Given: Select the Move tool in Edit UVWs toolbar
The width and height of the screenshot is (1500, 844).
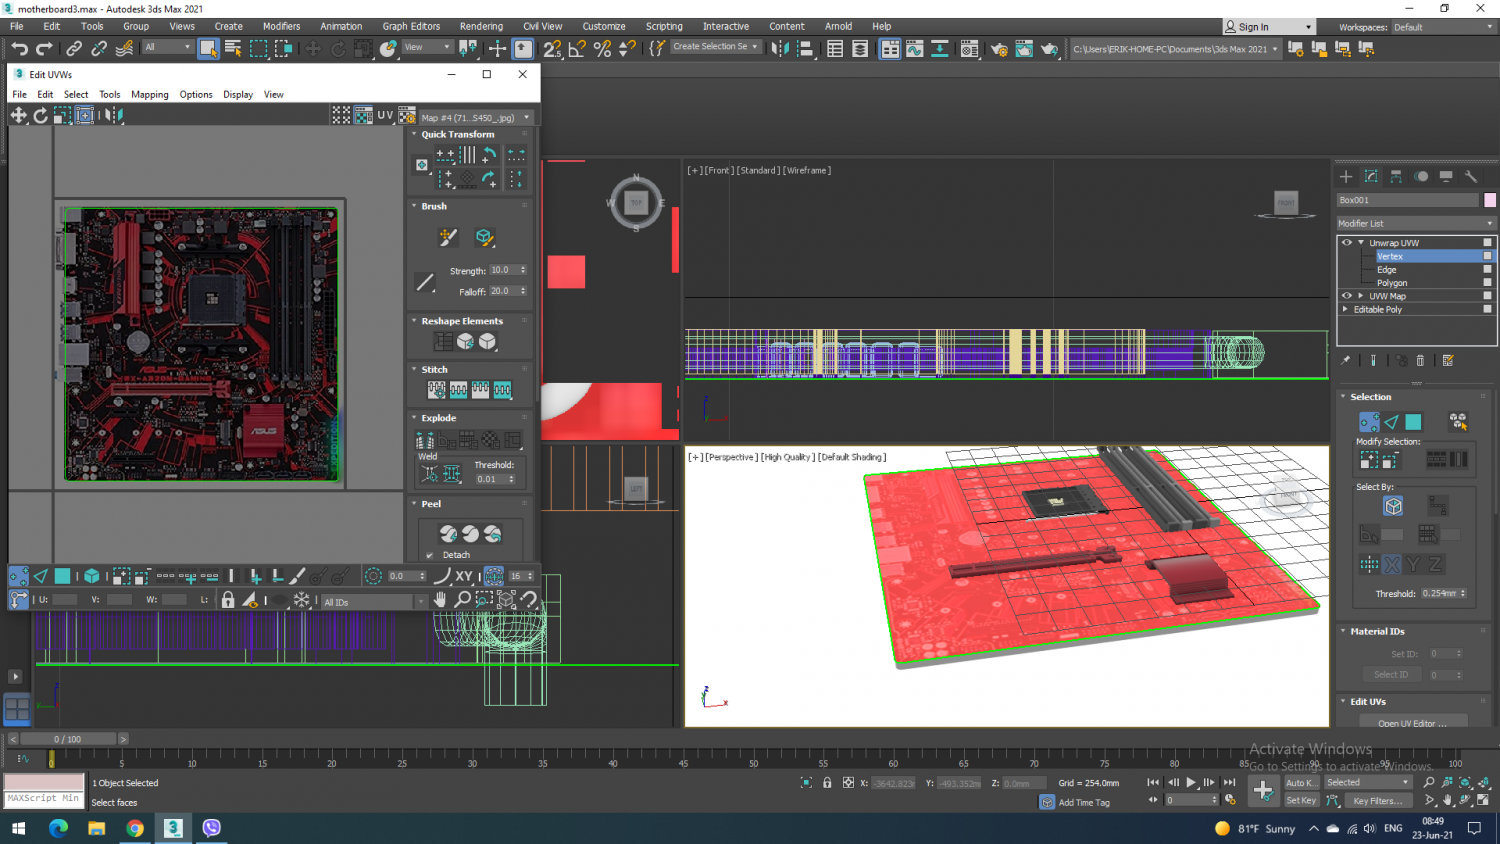Looking at the screenshot, I should click(x=19, y=116).
